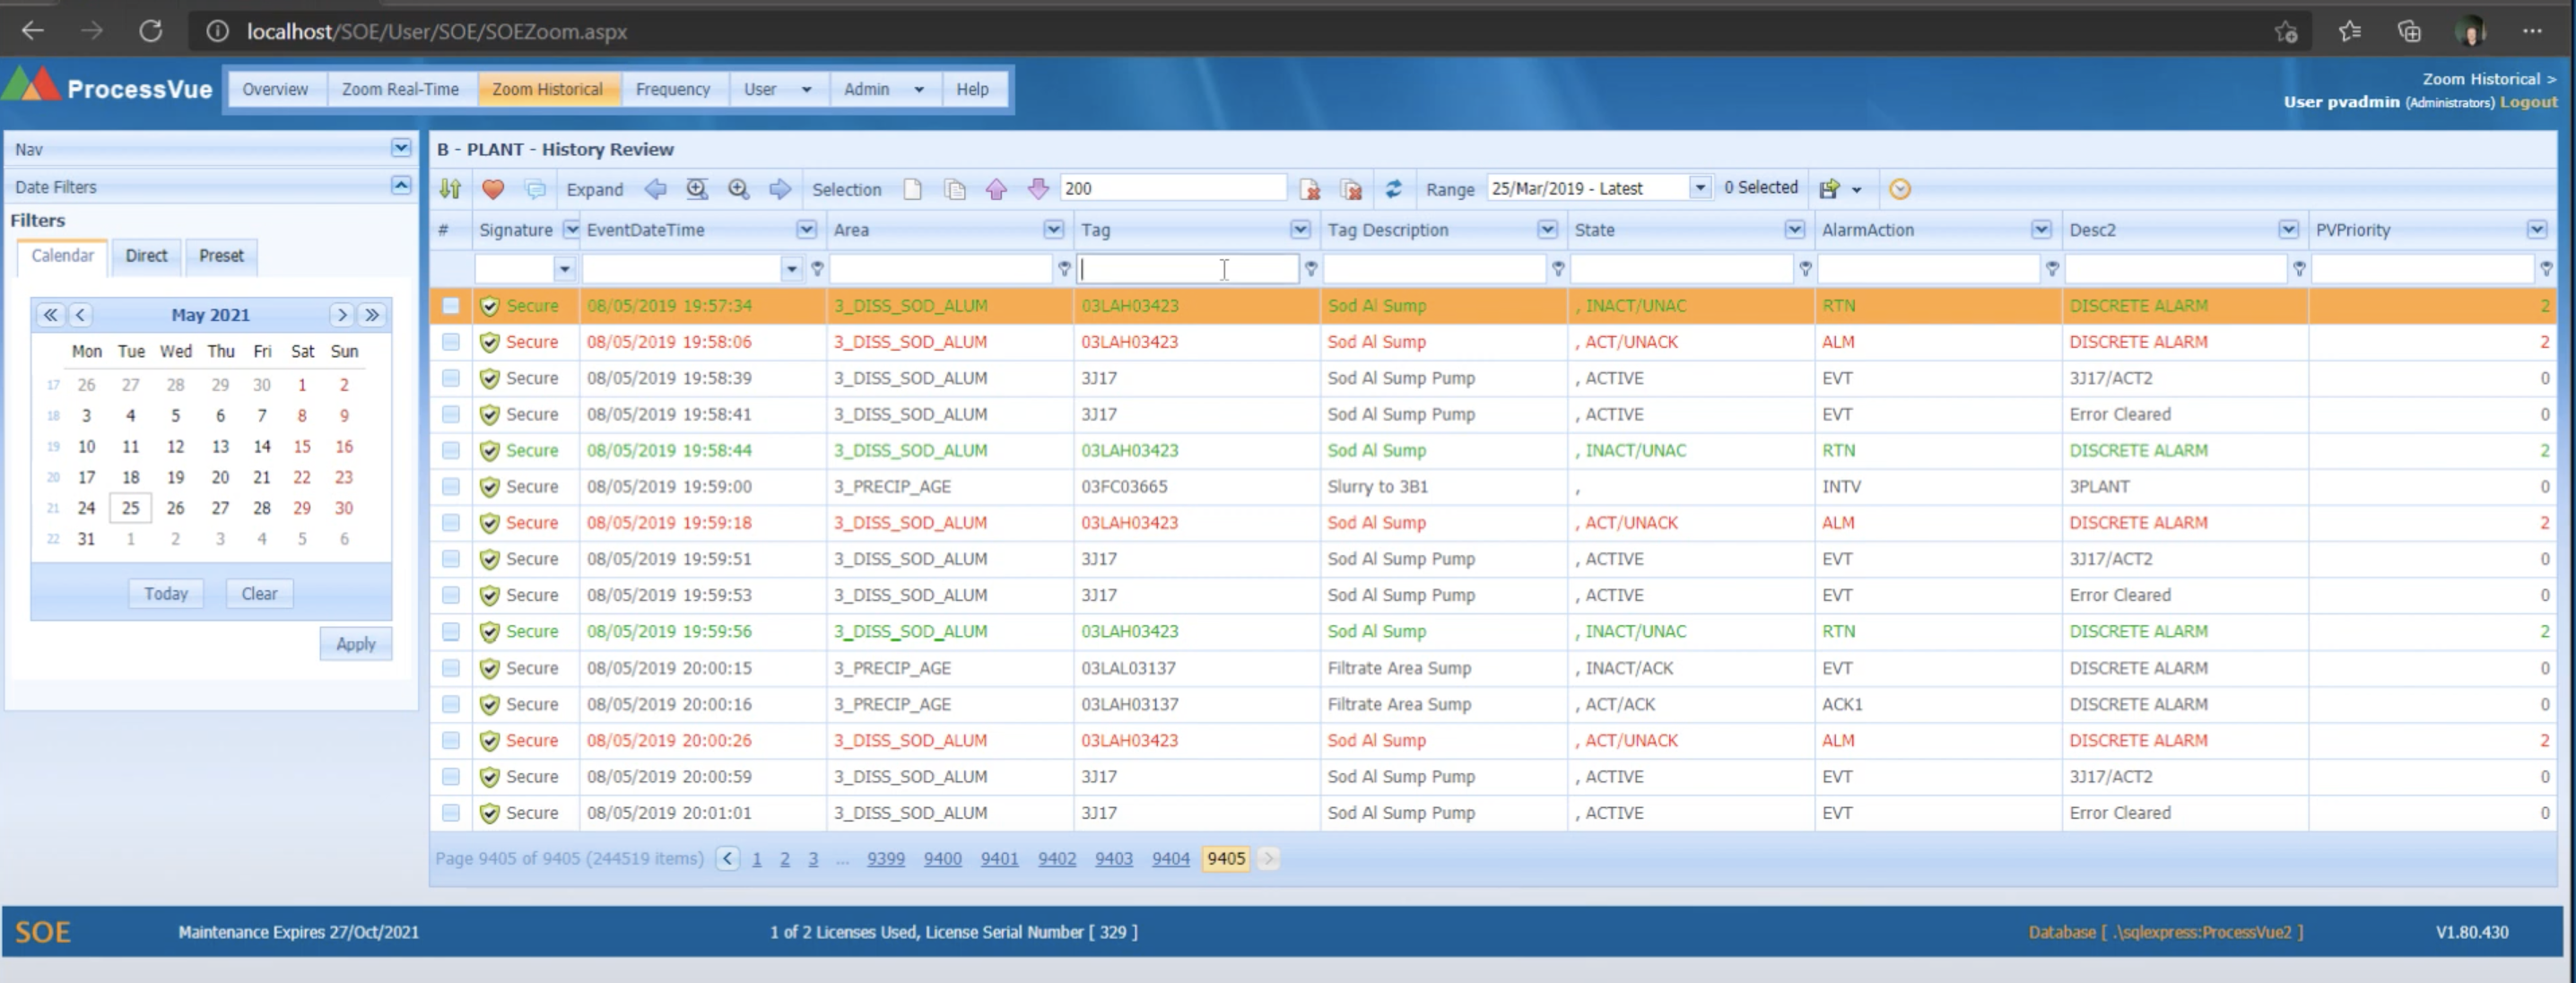Click the comment bubble toolbar icon
The width and height of the screenshot is (2576, 983).
coord(536,189)
